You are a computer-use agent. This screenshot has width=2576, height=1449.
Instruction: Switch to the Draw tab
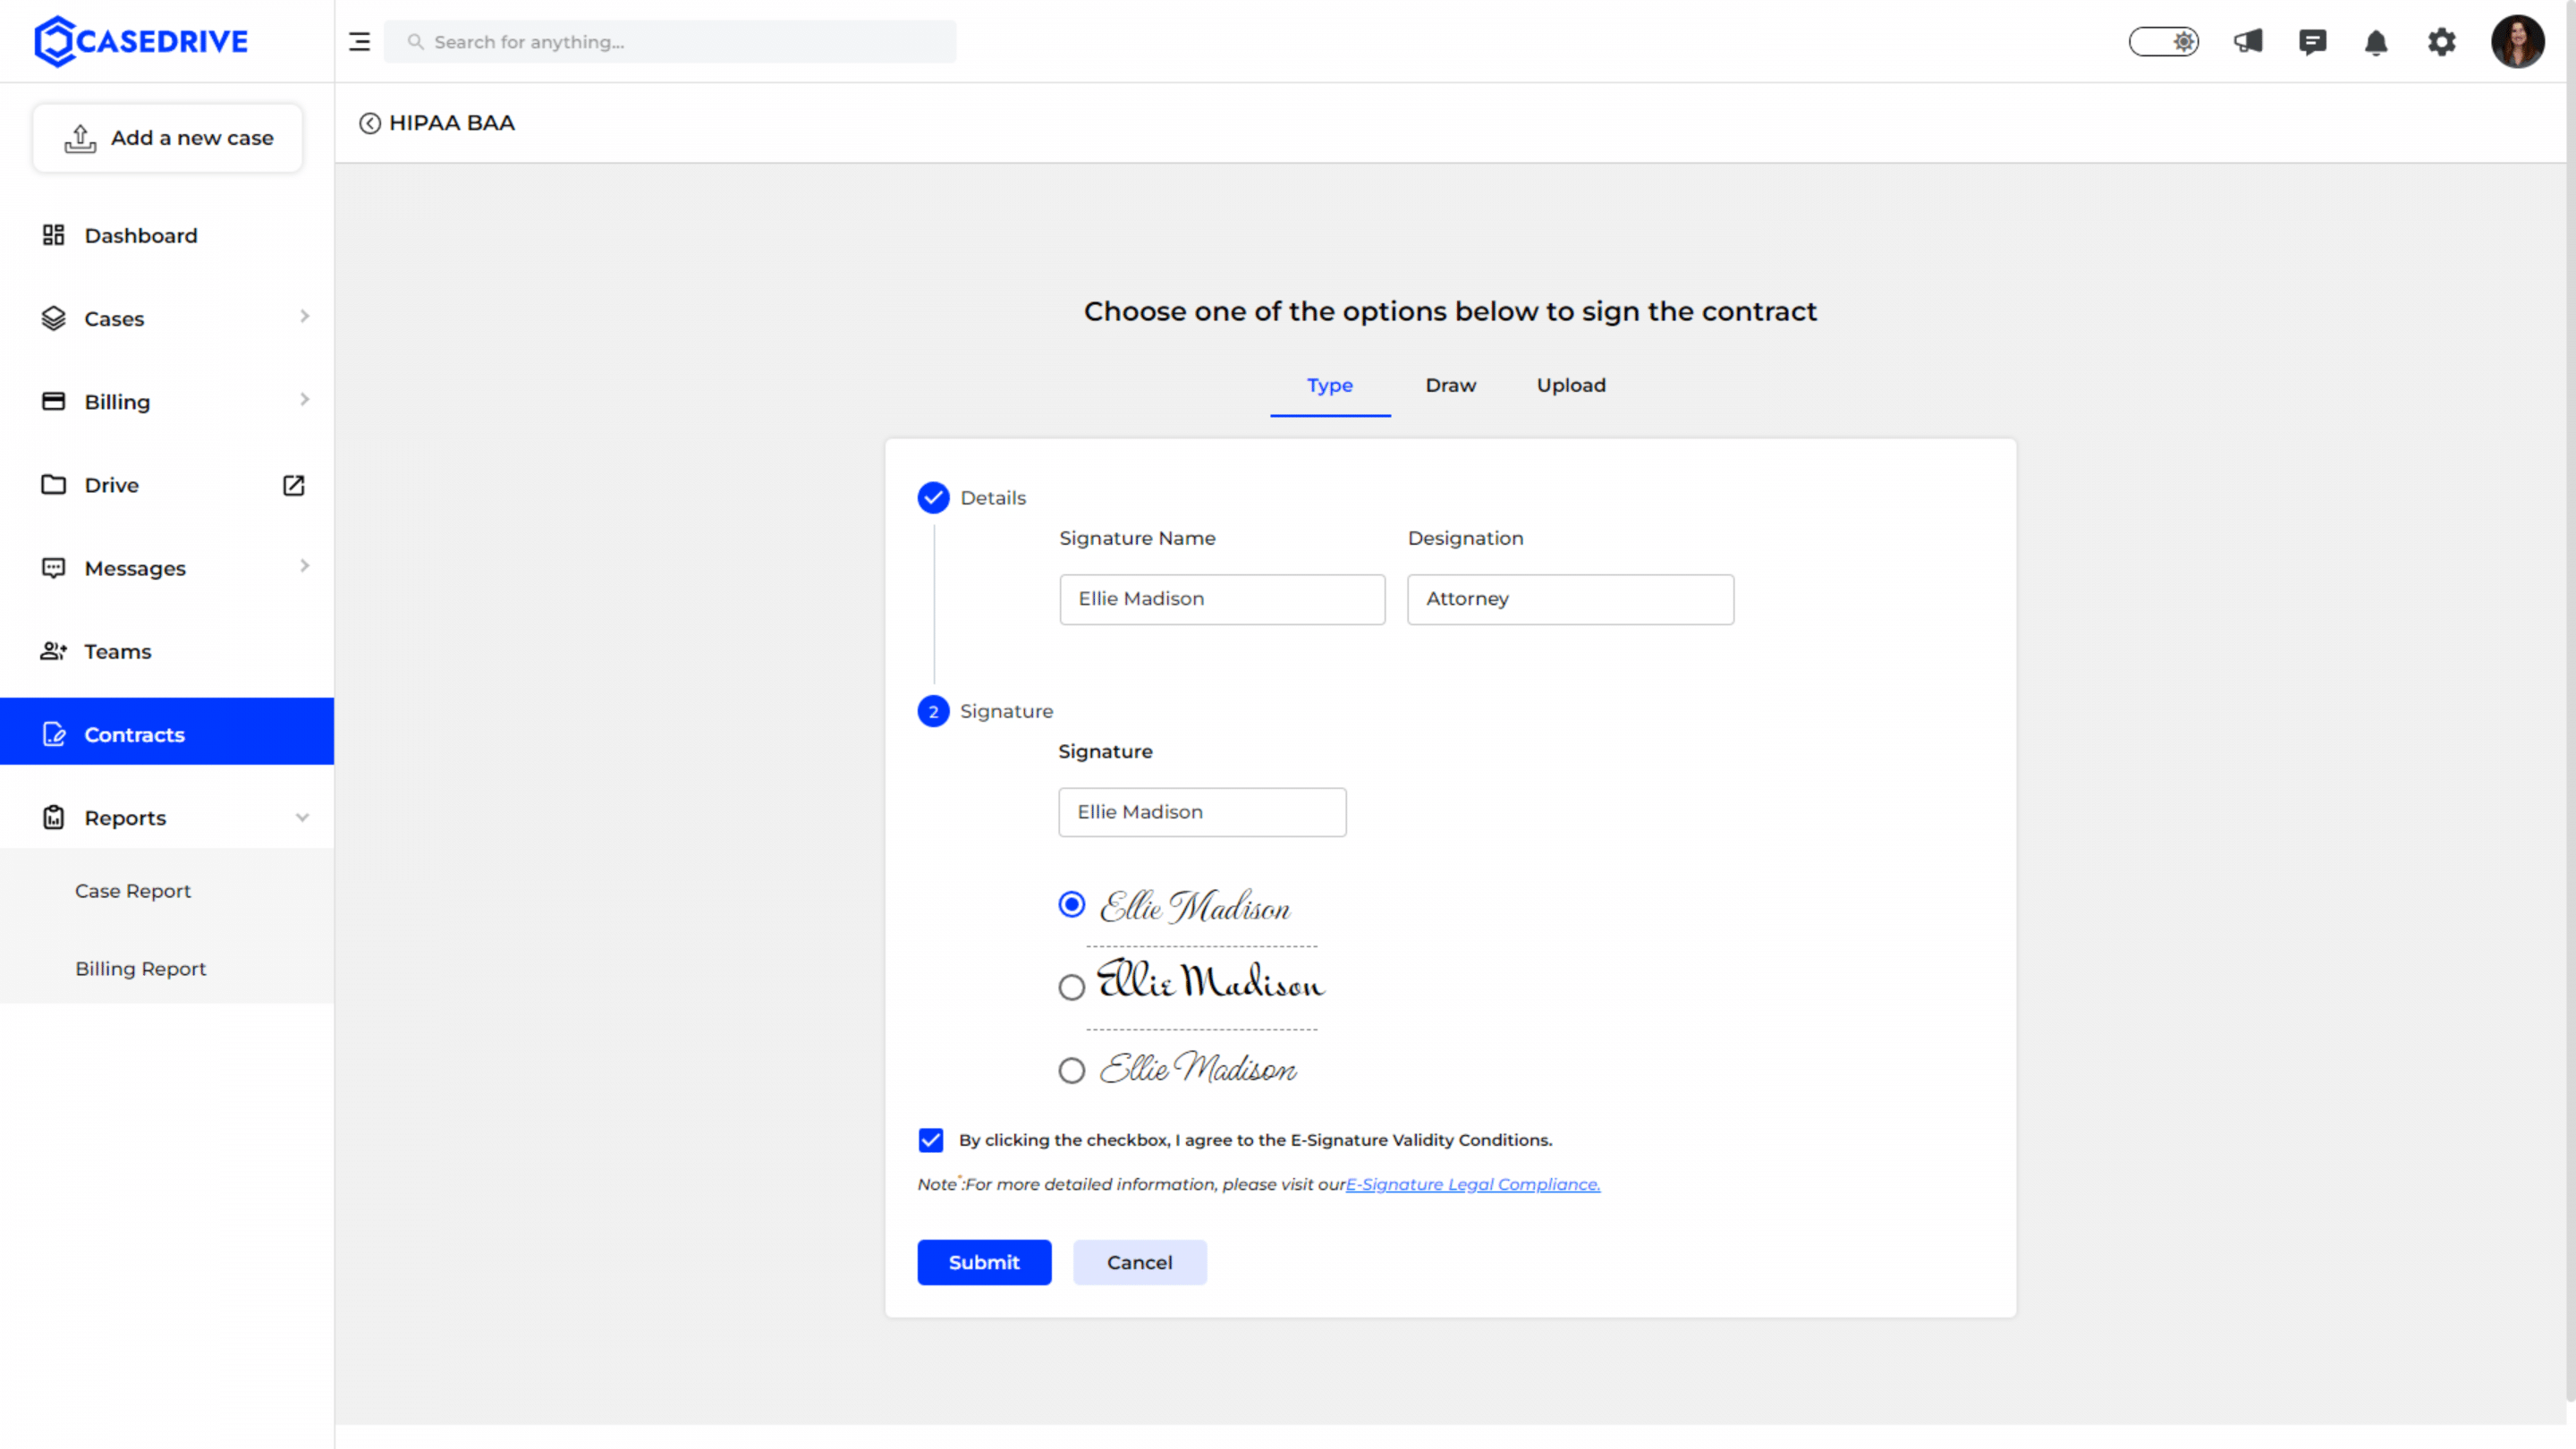[x=1451, y=386]
